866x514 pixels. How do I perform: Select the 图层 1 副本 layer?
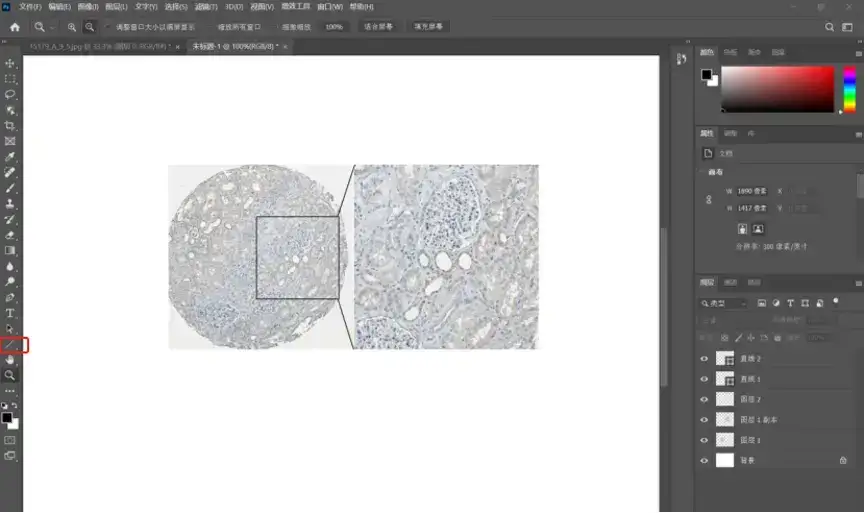pyautogui.click(x=760, y=420)
